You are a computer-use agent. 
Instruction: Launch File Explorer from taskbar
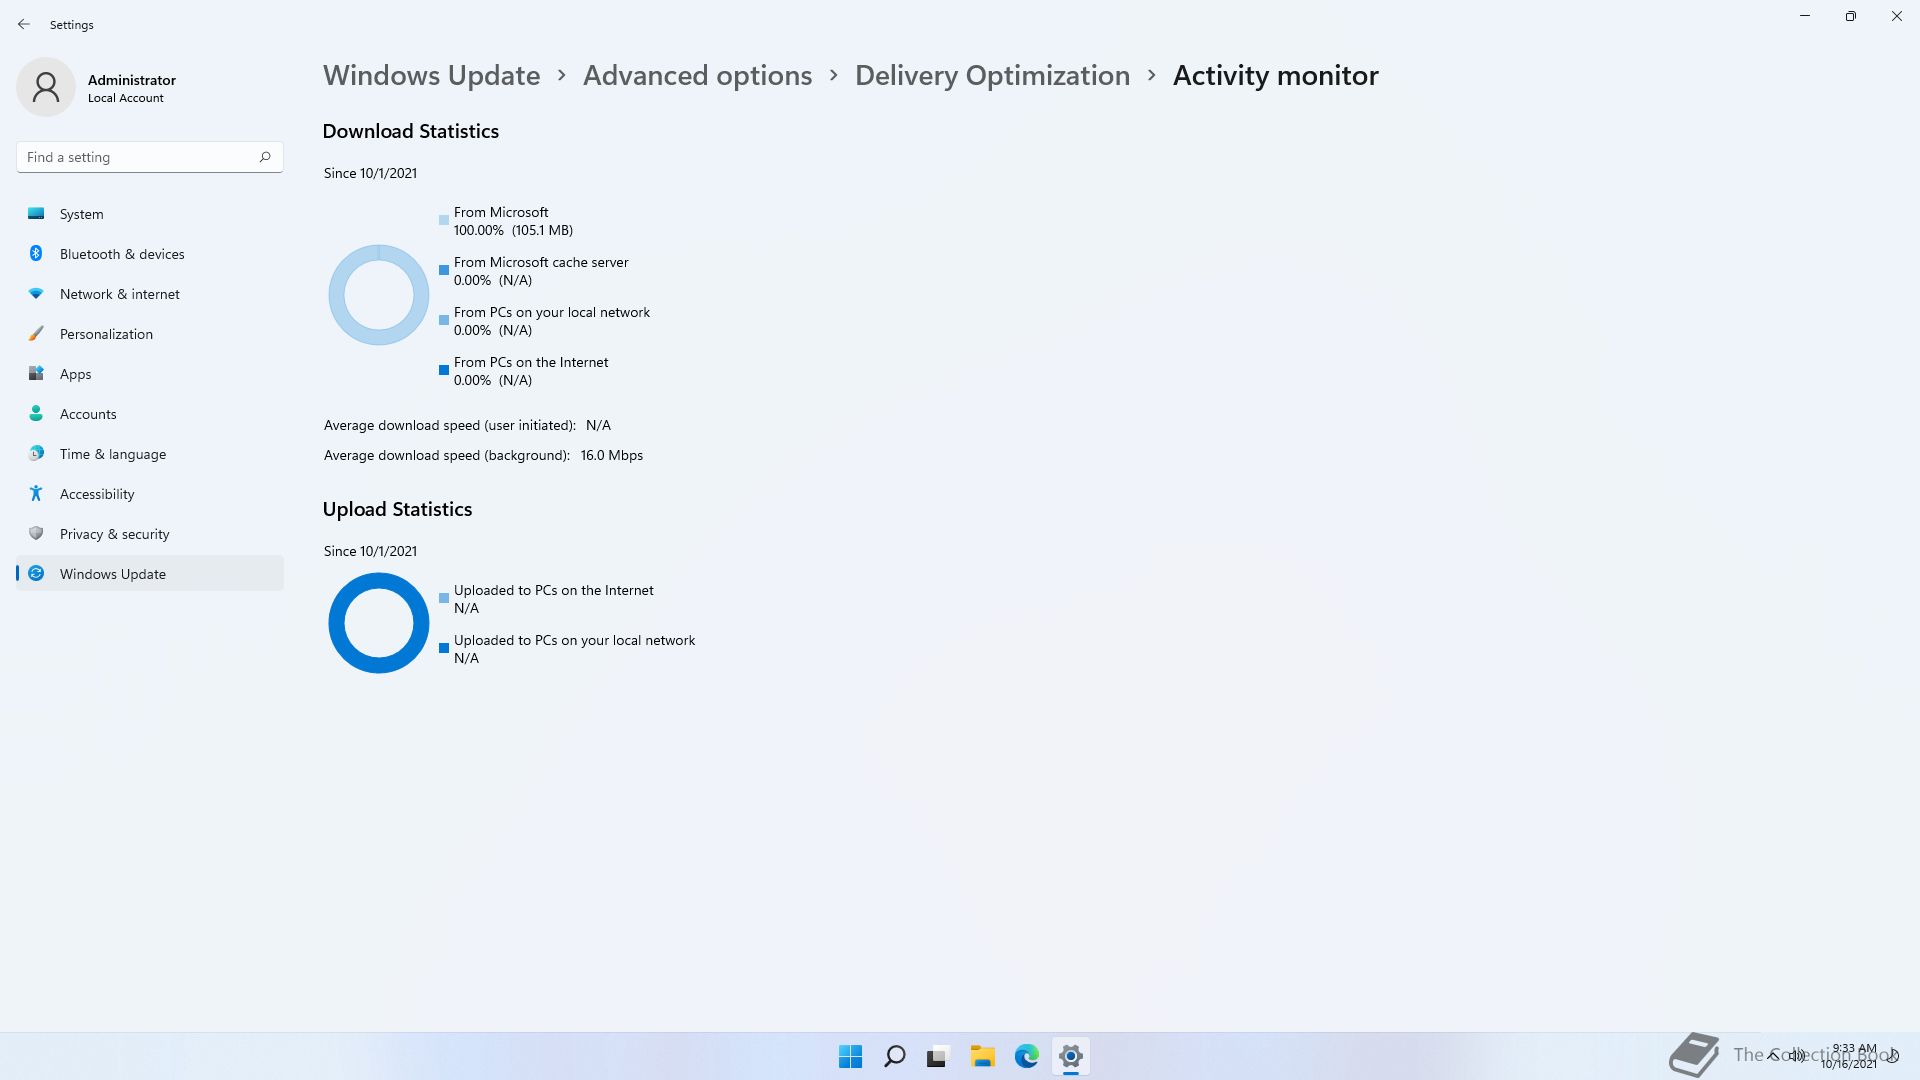(x=983, y=1056)
